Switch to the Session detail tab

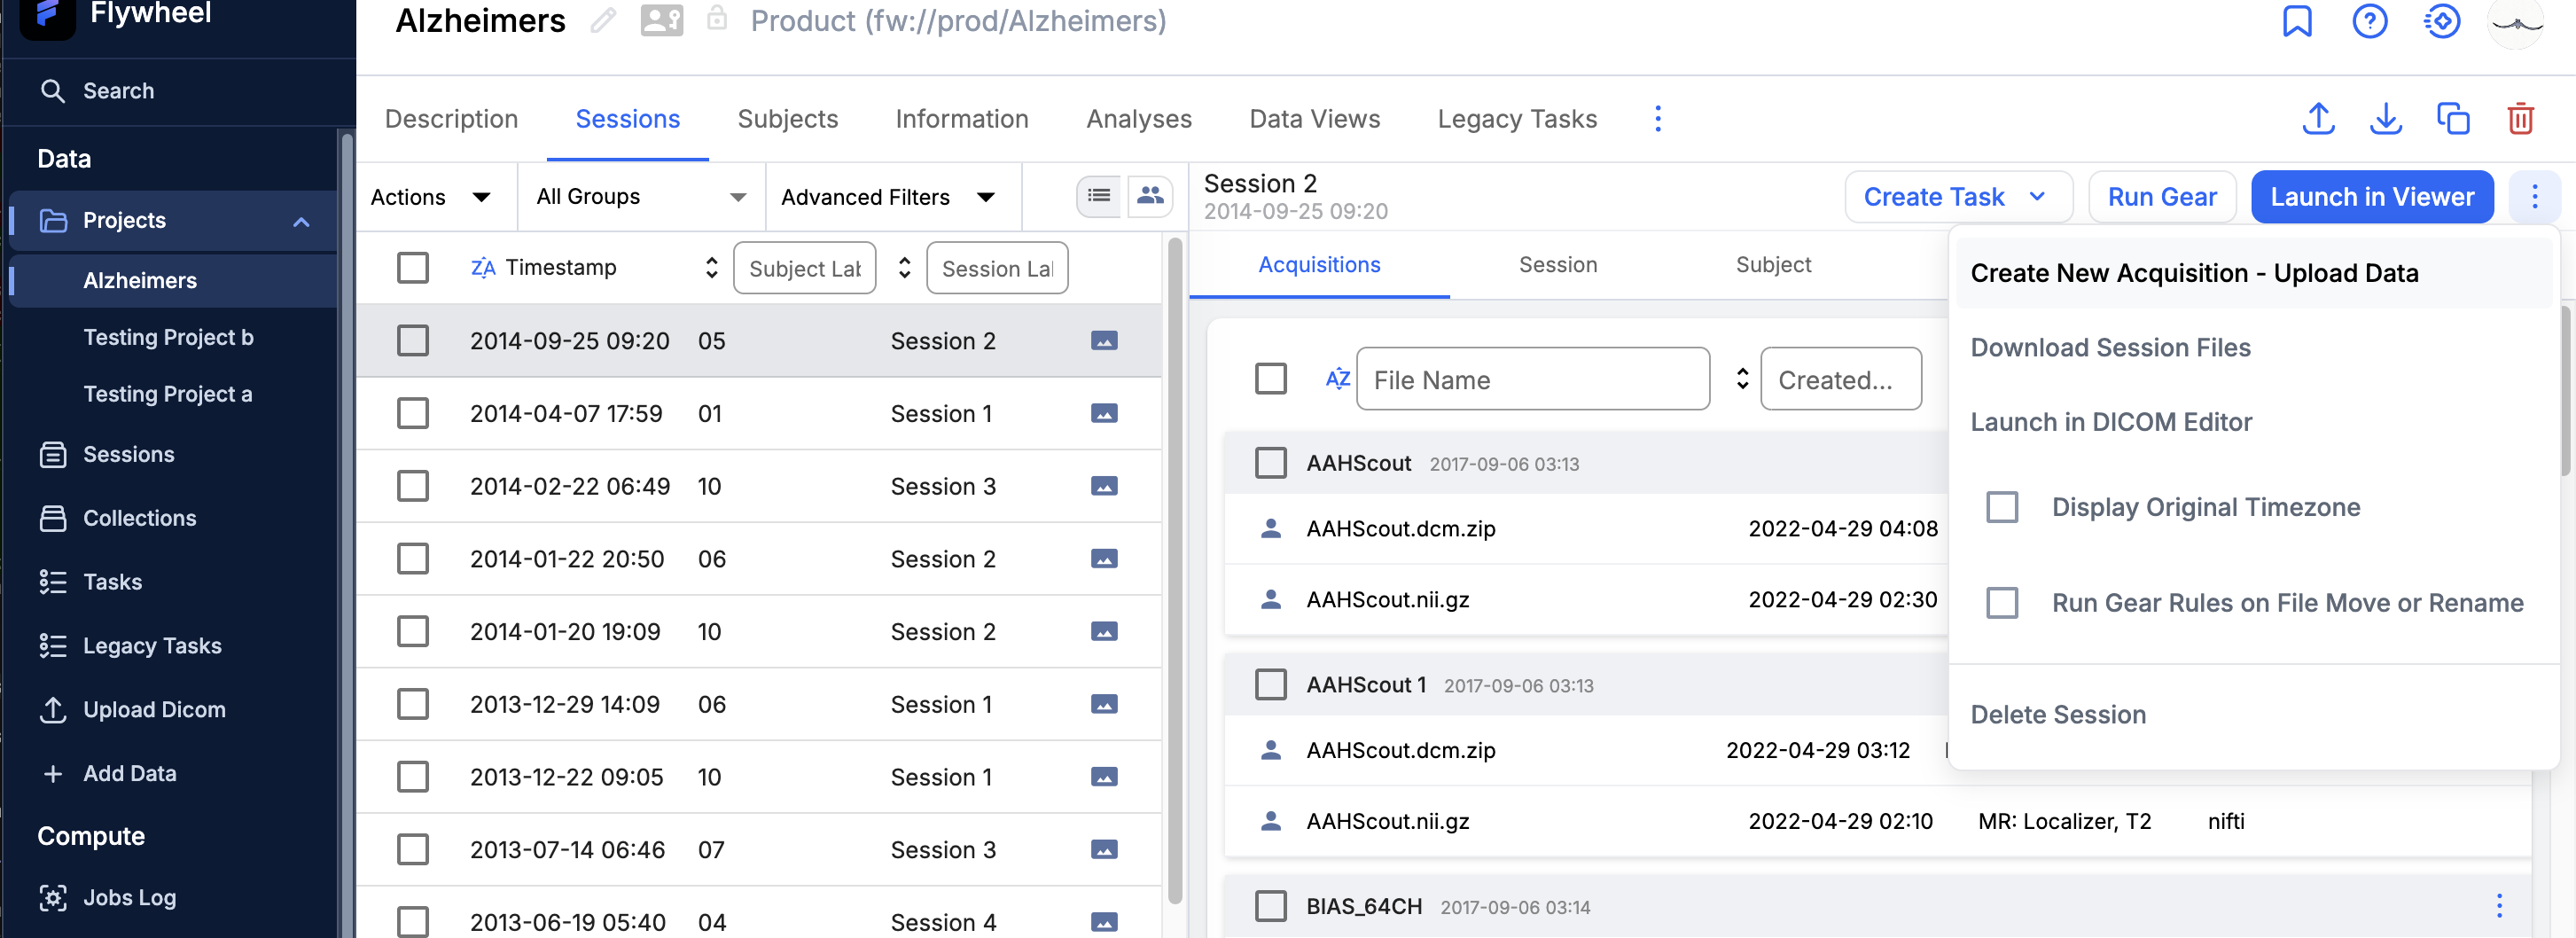pyautogui.click(x=1557, y=265)
